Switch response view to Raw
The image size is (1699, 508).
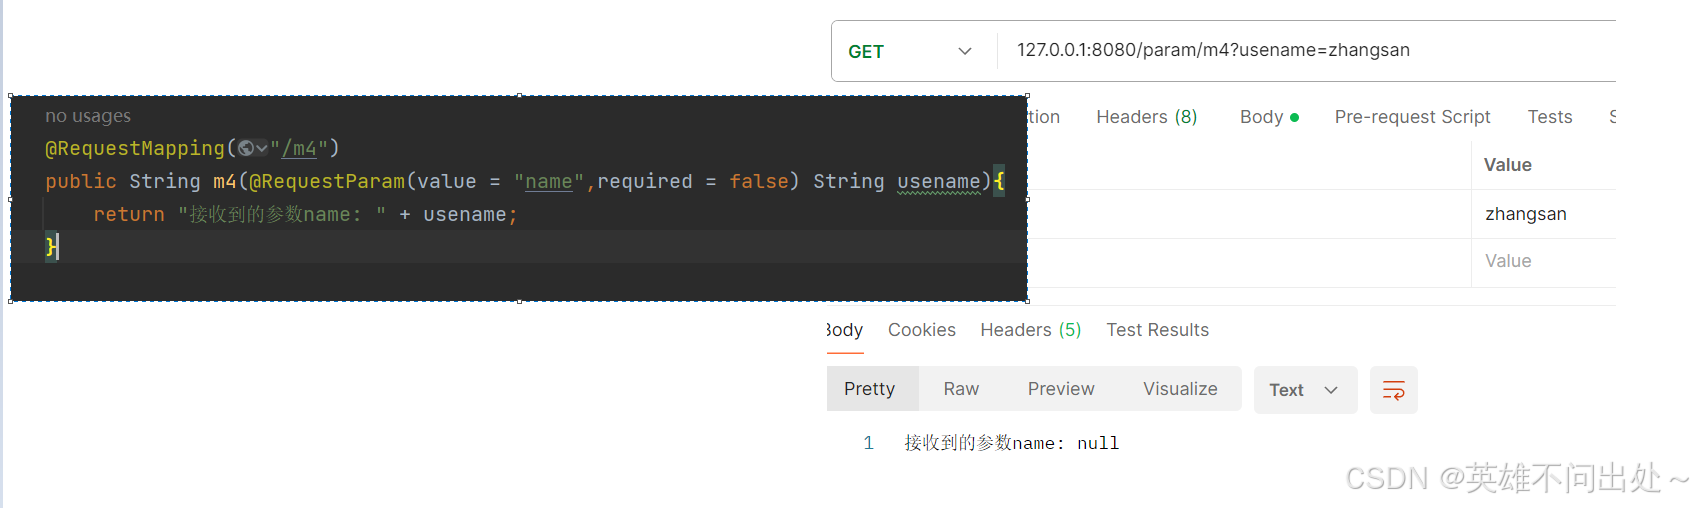pos(961,389)
